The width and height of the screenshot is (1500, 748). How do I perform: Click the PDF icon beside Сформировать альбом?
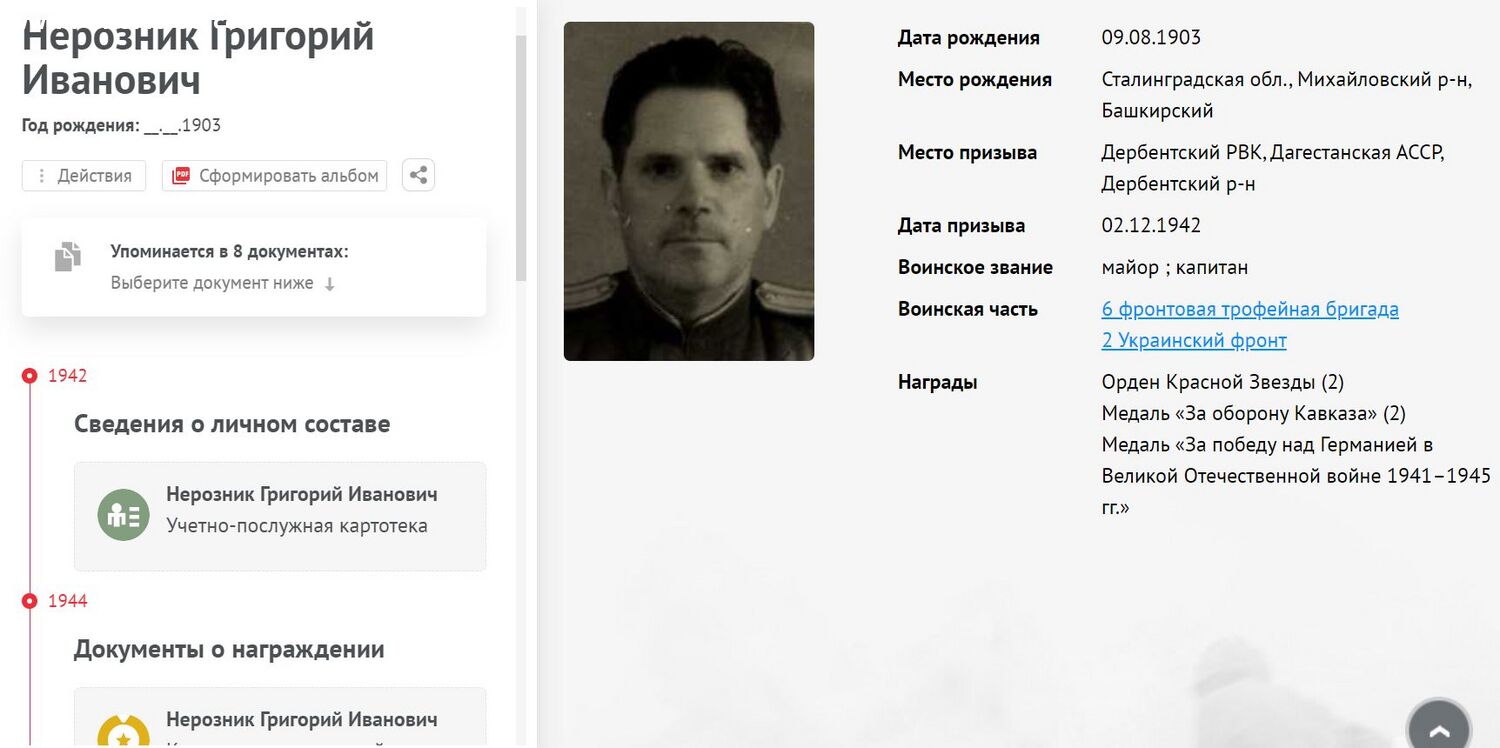[x=181, y=176]
